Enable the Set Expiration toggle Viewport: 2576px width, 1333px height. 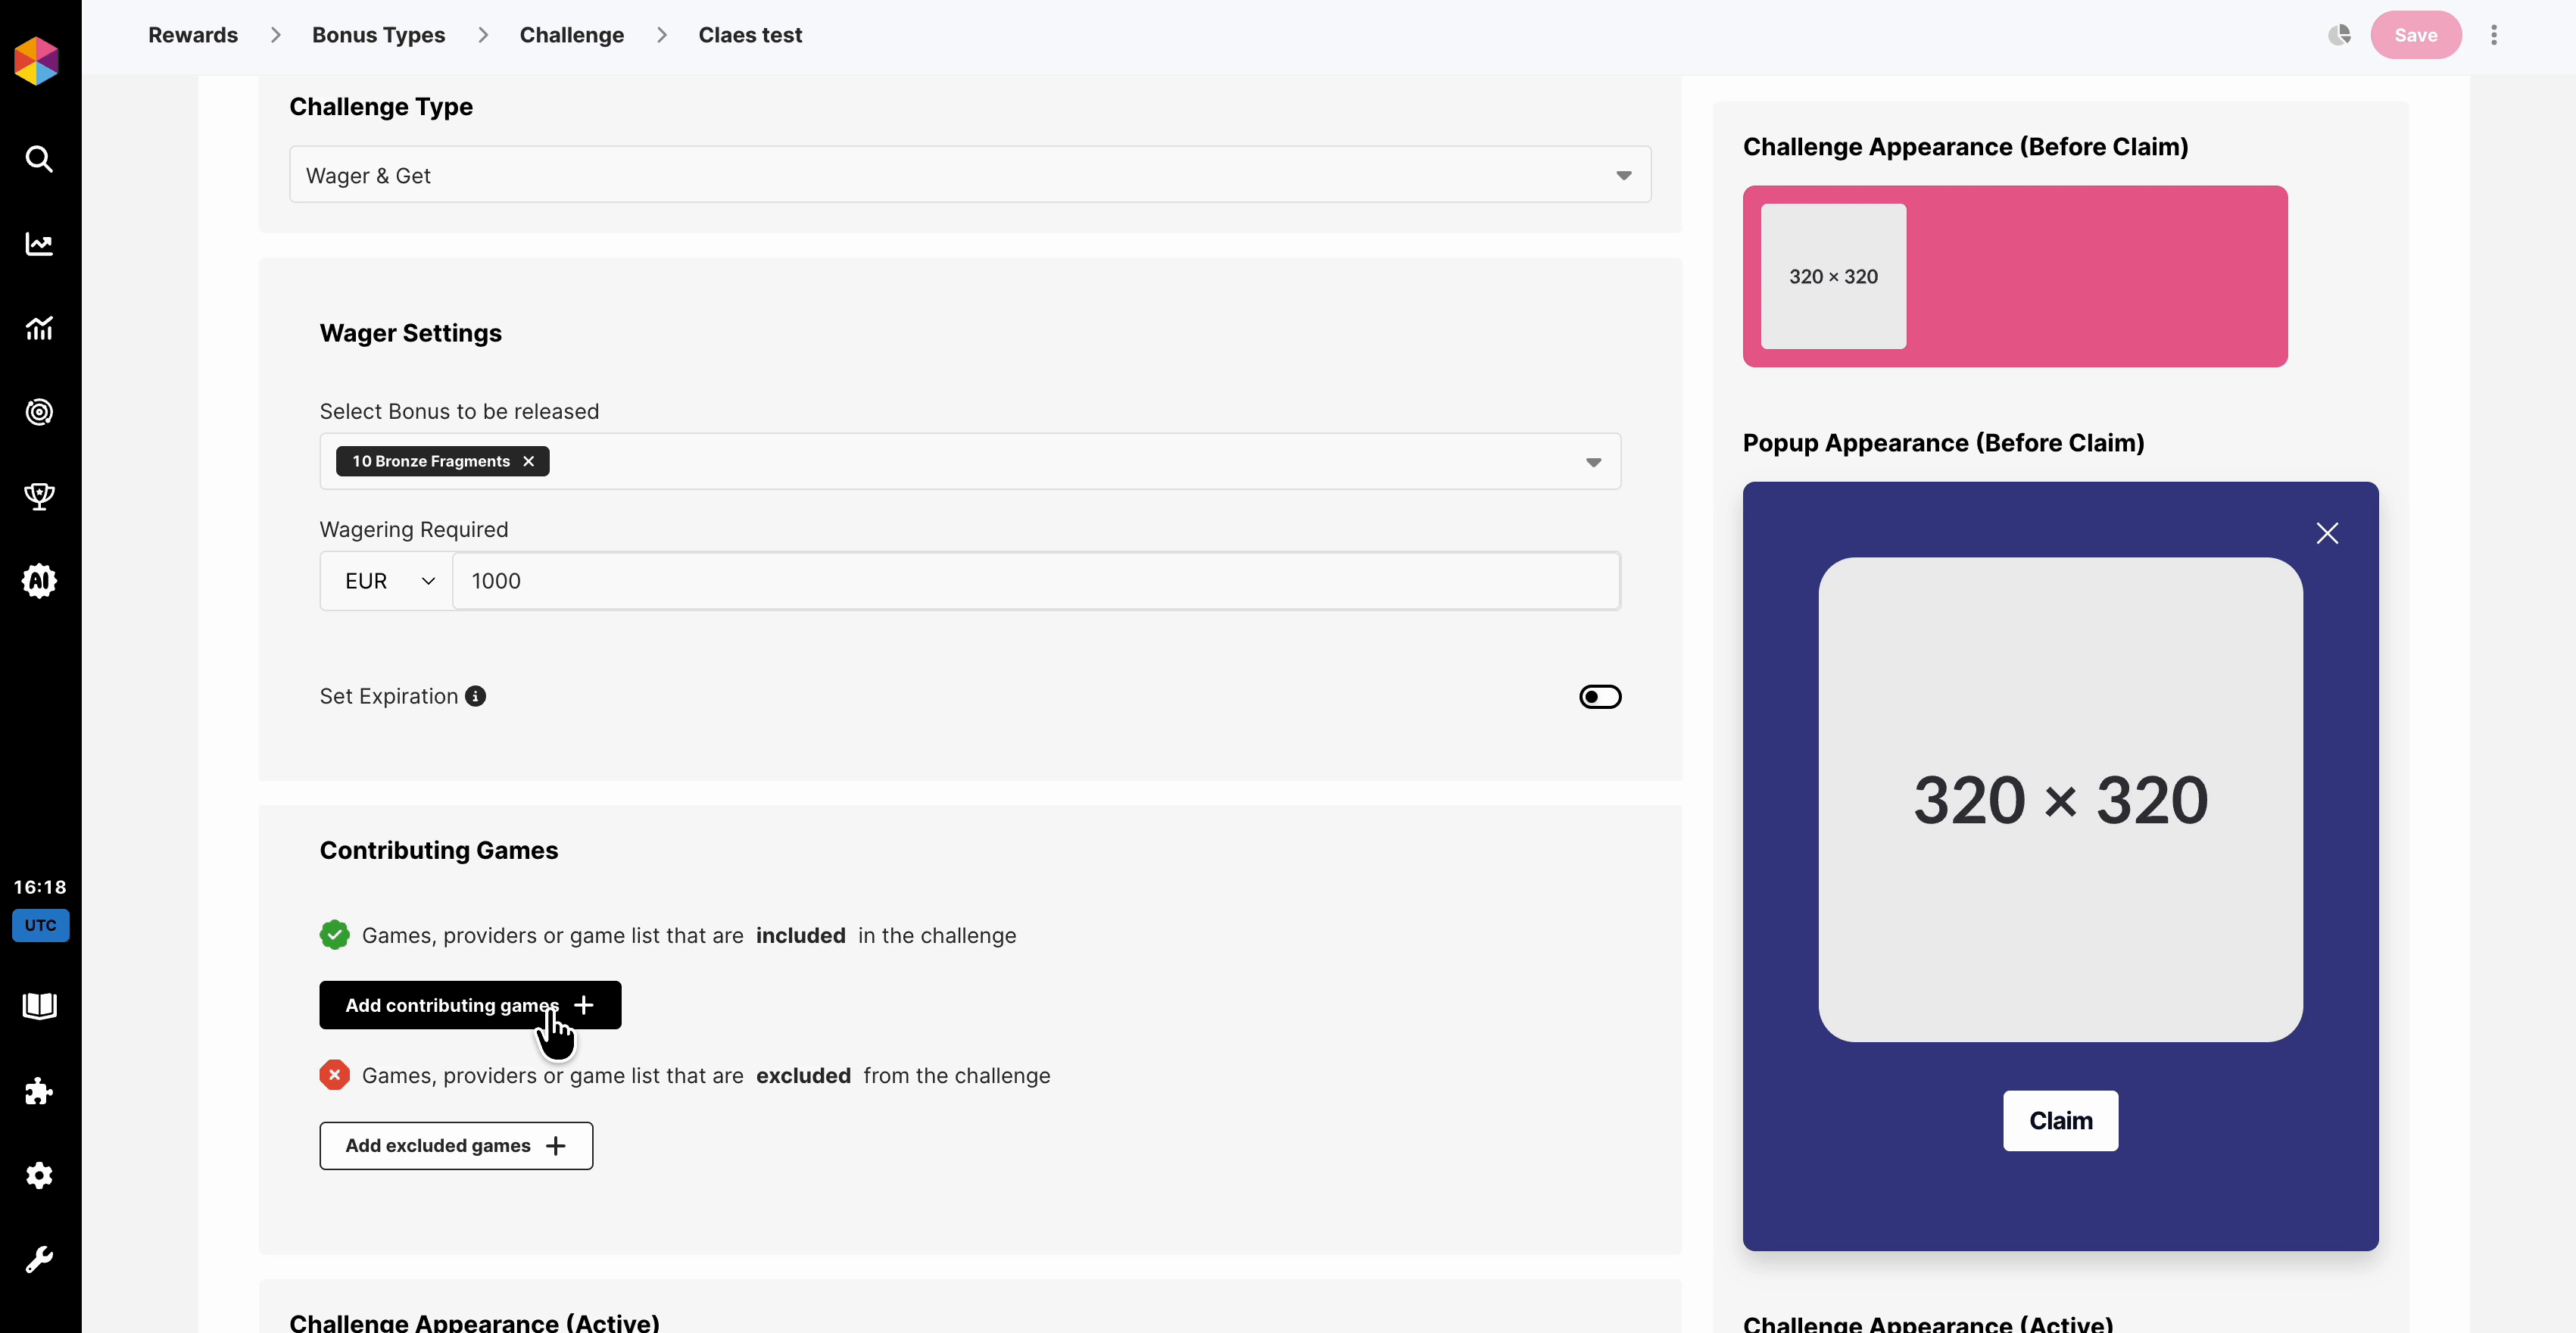point(1599,696)
